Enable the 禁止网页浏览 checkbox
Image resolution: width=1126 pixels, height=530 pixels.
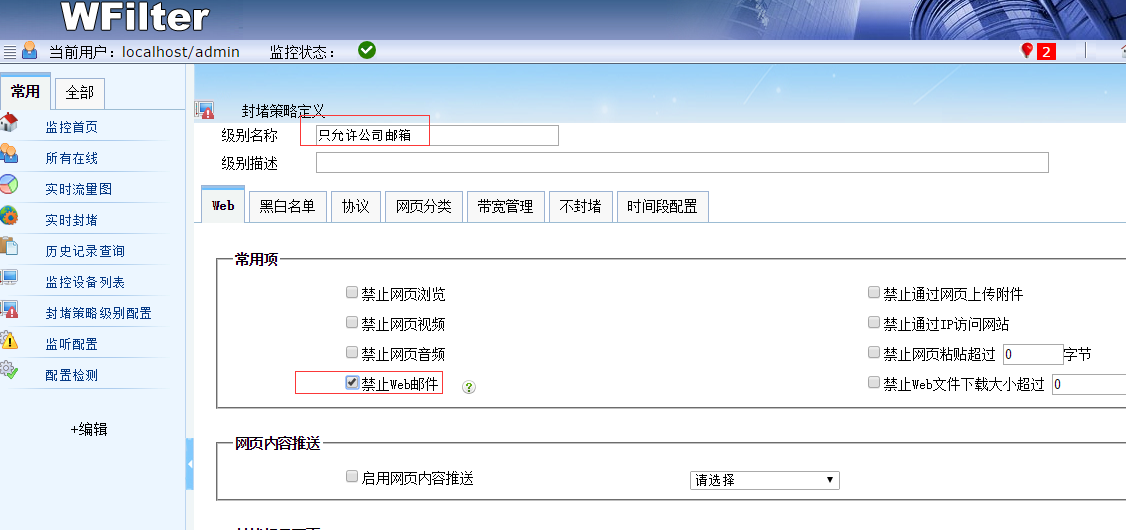(352, 293)
